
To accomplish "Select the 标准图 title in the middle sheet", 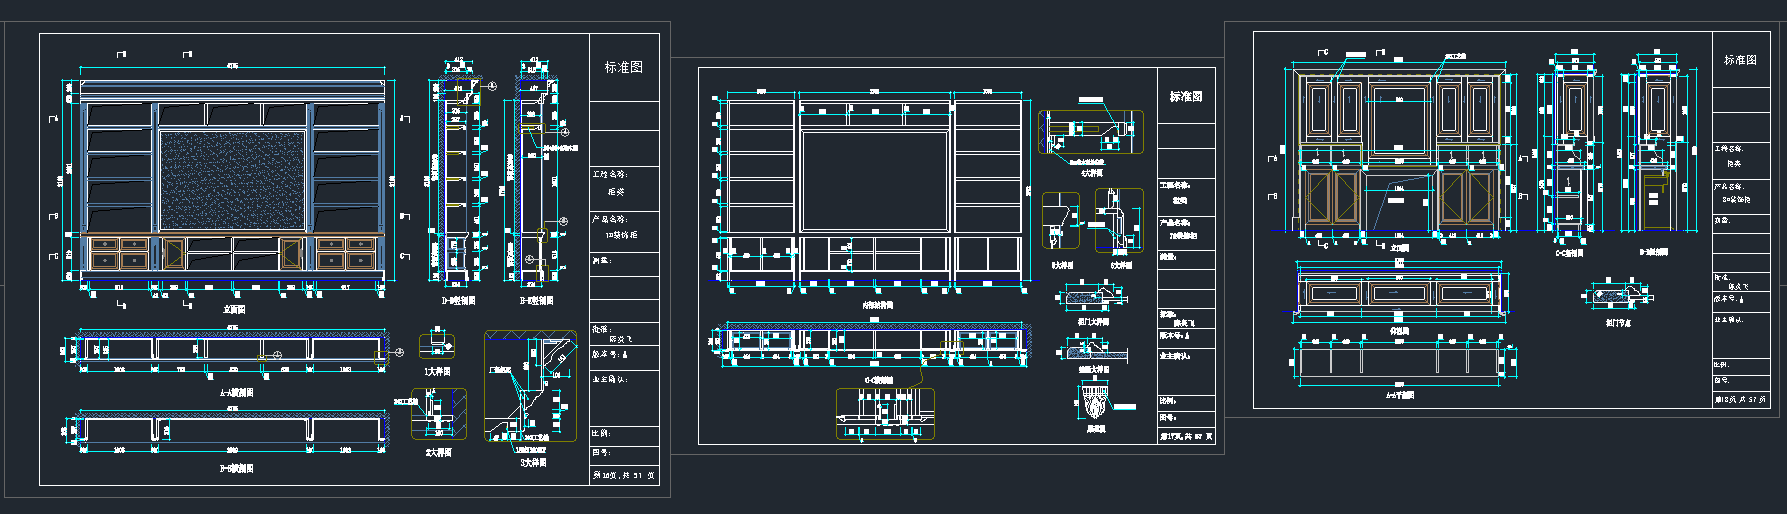I will tap(1186, 96).
